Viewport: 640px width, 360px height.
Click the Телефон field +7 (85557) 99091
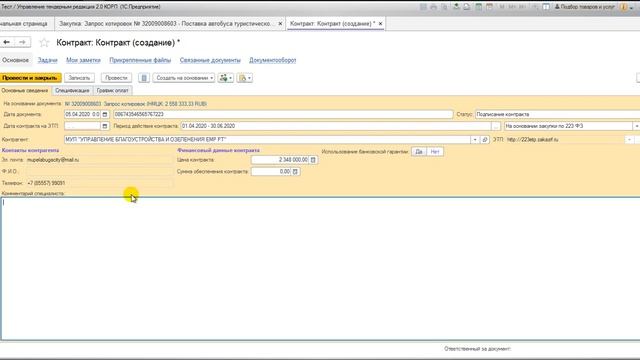pos(99,183)
